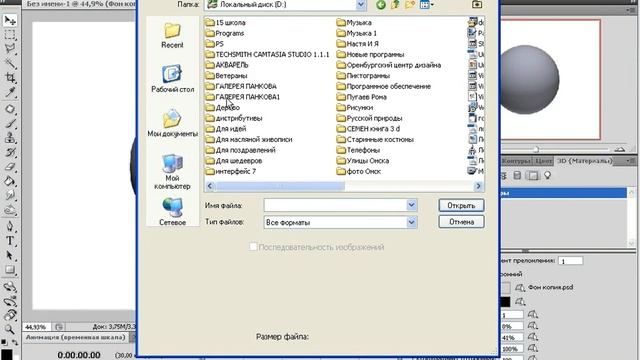Select the Type tool
Image resolution: width=640 pixels, height=360 pixels.
point(10,241)
